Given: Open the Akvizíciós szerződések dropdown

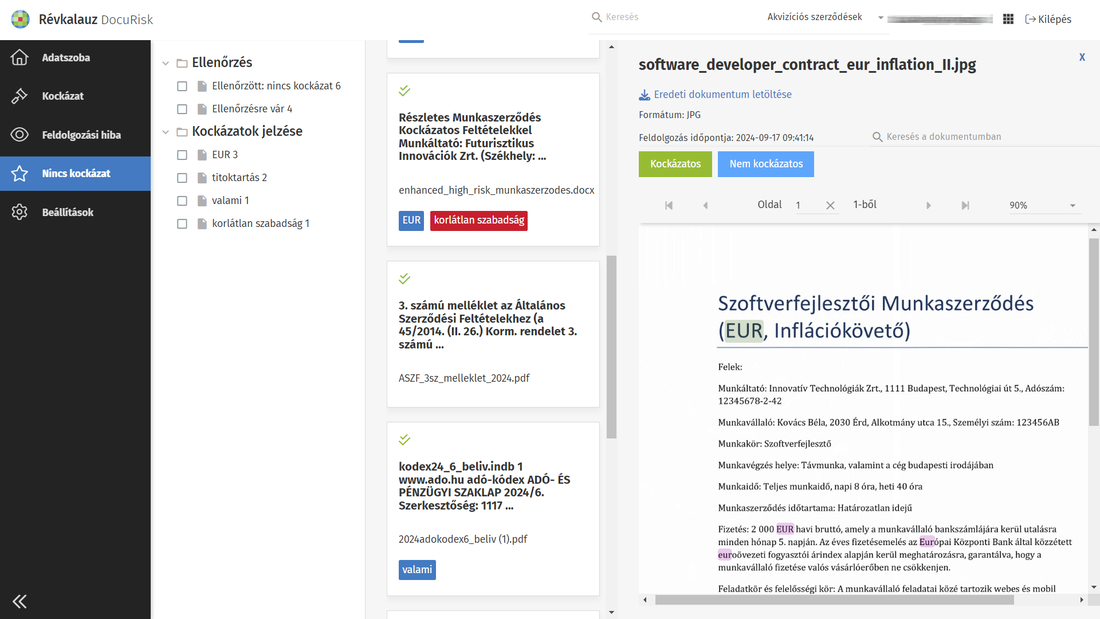Looking at the screenshot, I should coord(825,18).
